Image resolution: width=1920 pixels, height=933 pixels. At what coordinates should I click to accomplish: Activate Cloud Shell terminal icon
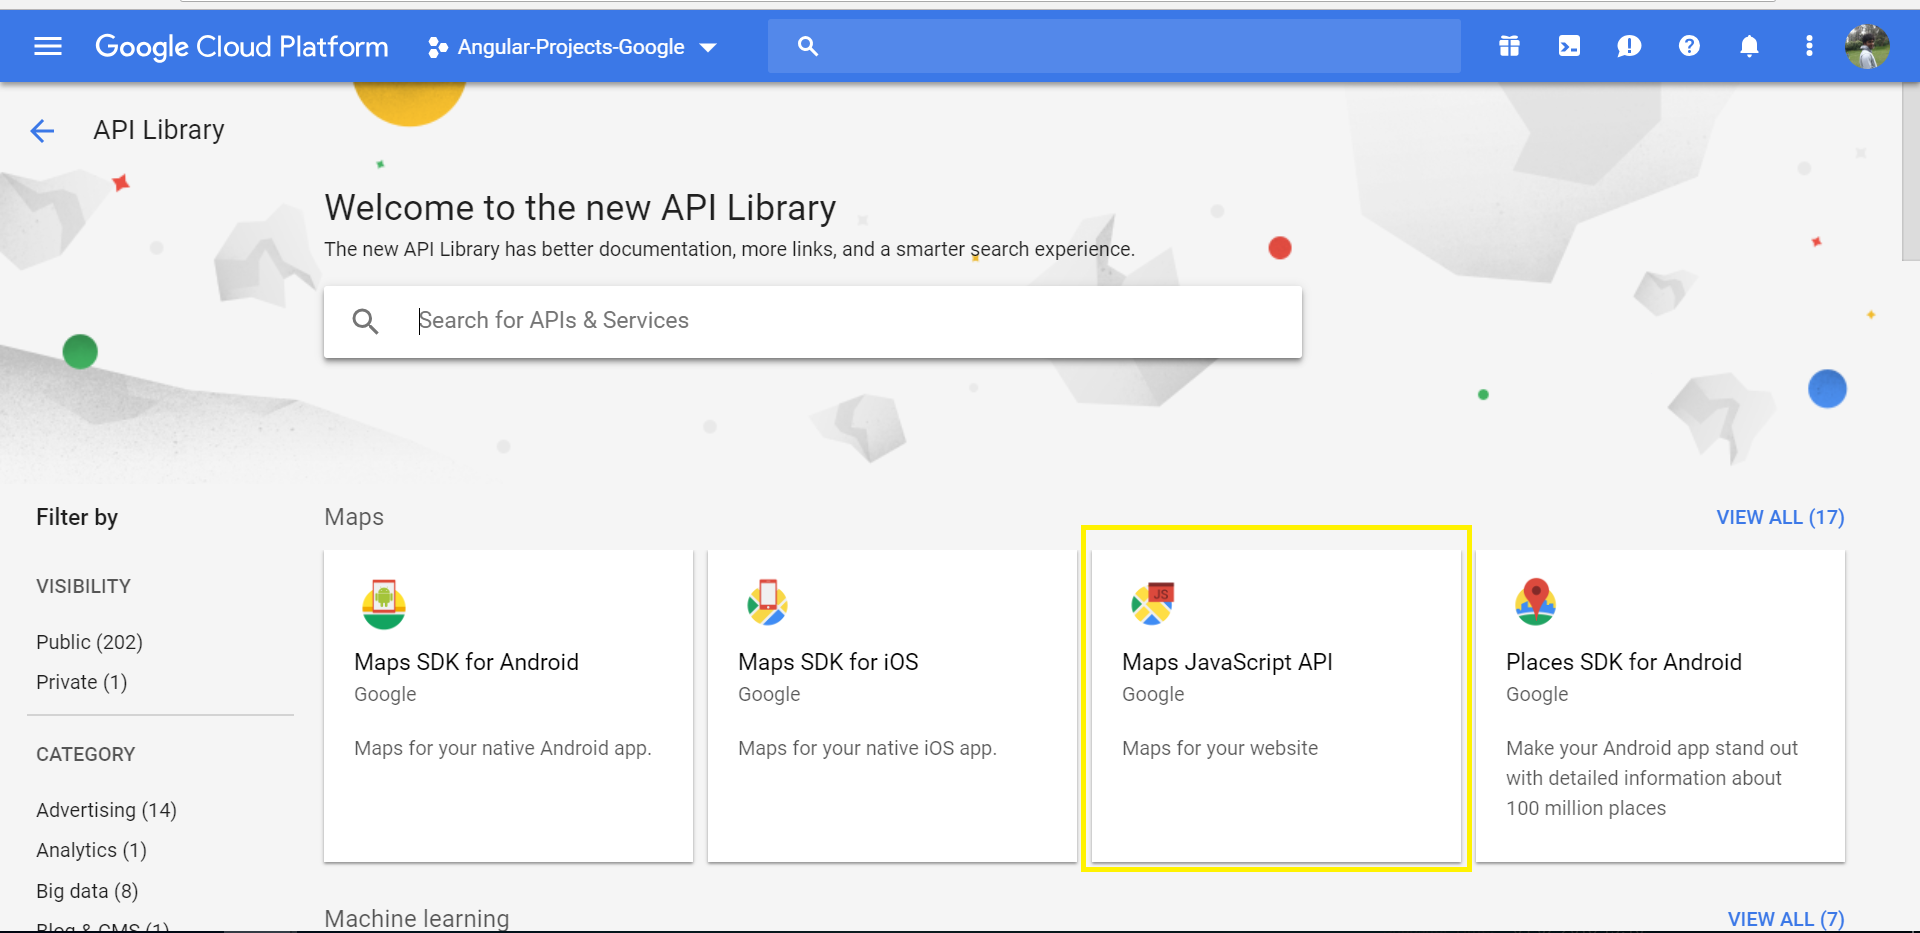[1569, 46]
